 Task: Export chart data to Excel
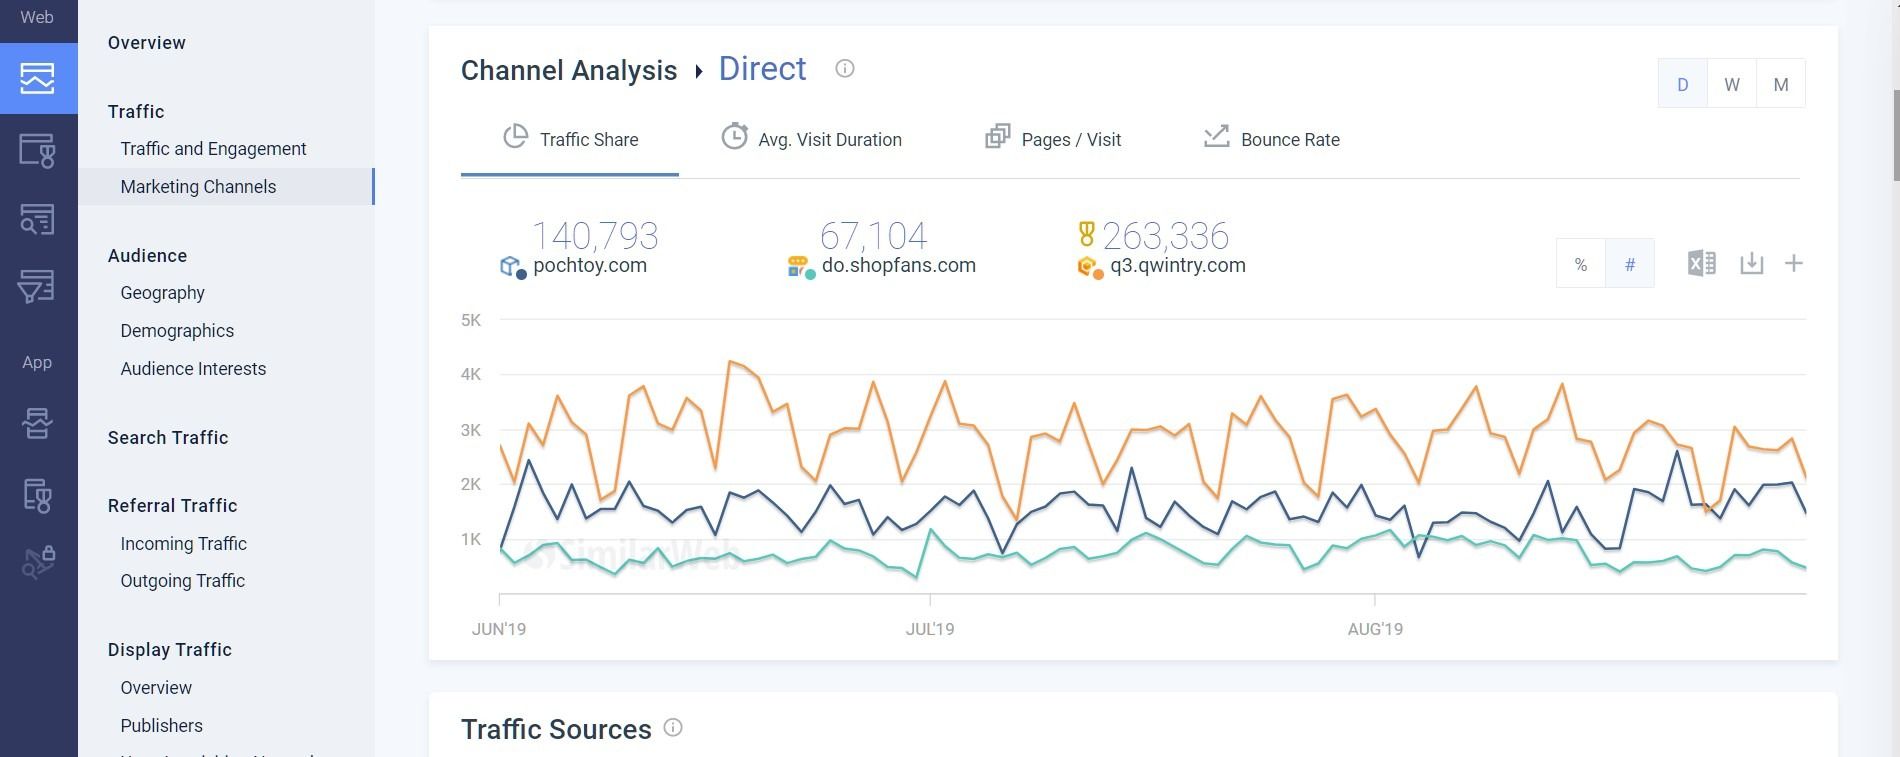coord(1702,263)
